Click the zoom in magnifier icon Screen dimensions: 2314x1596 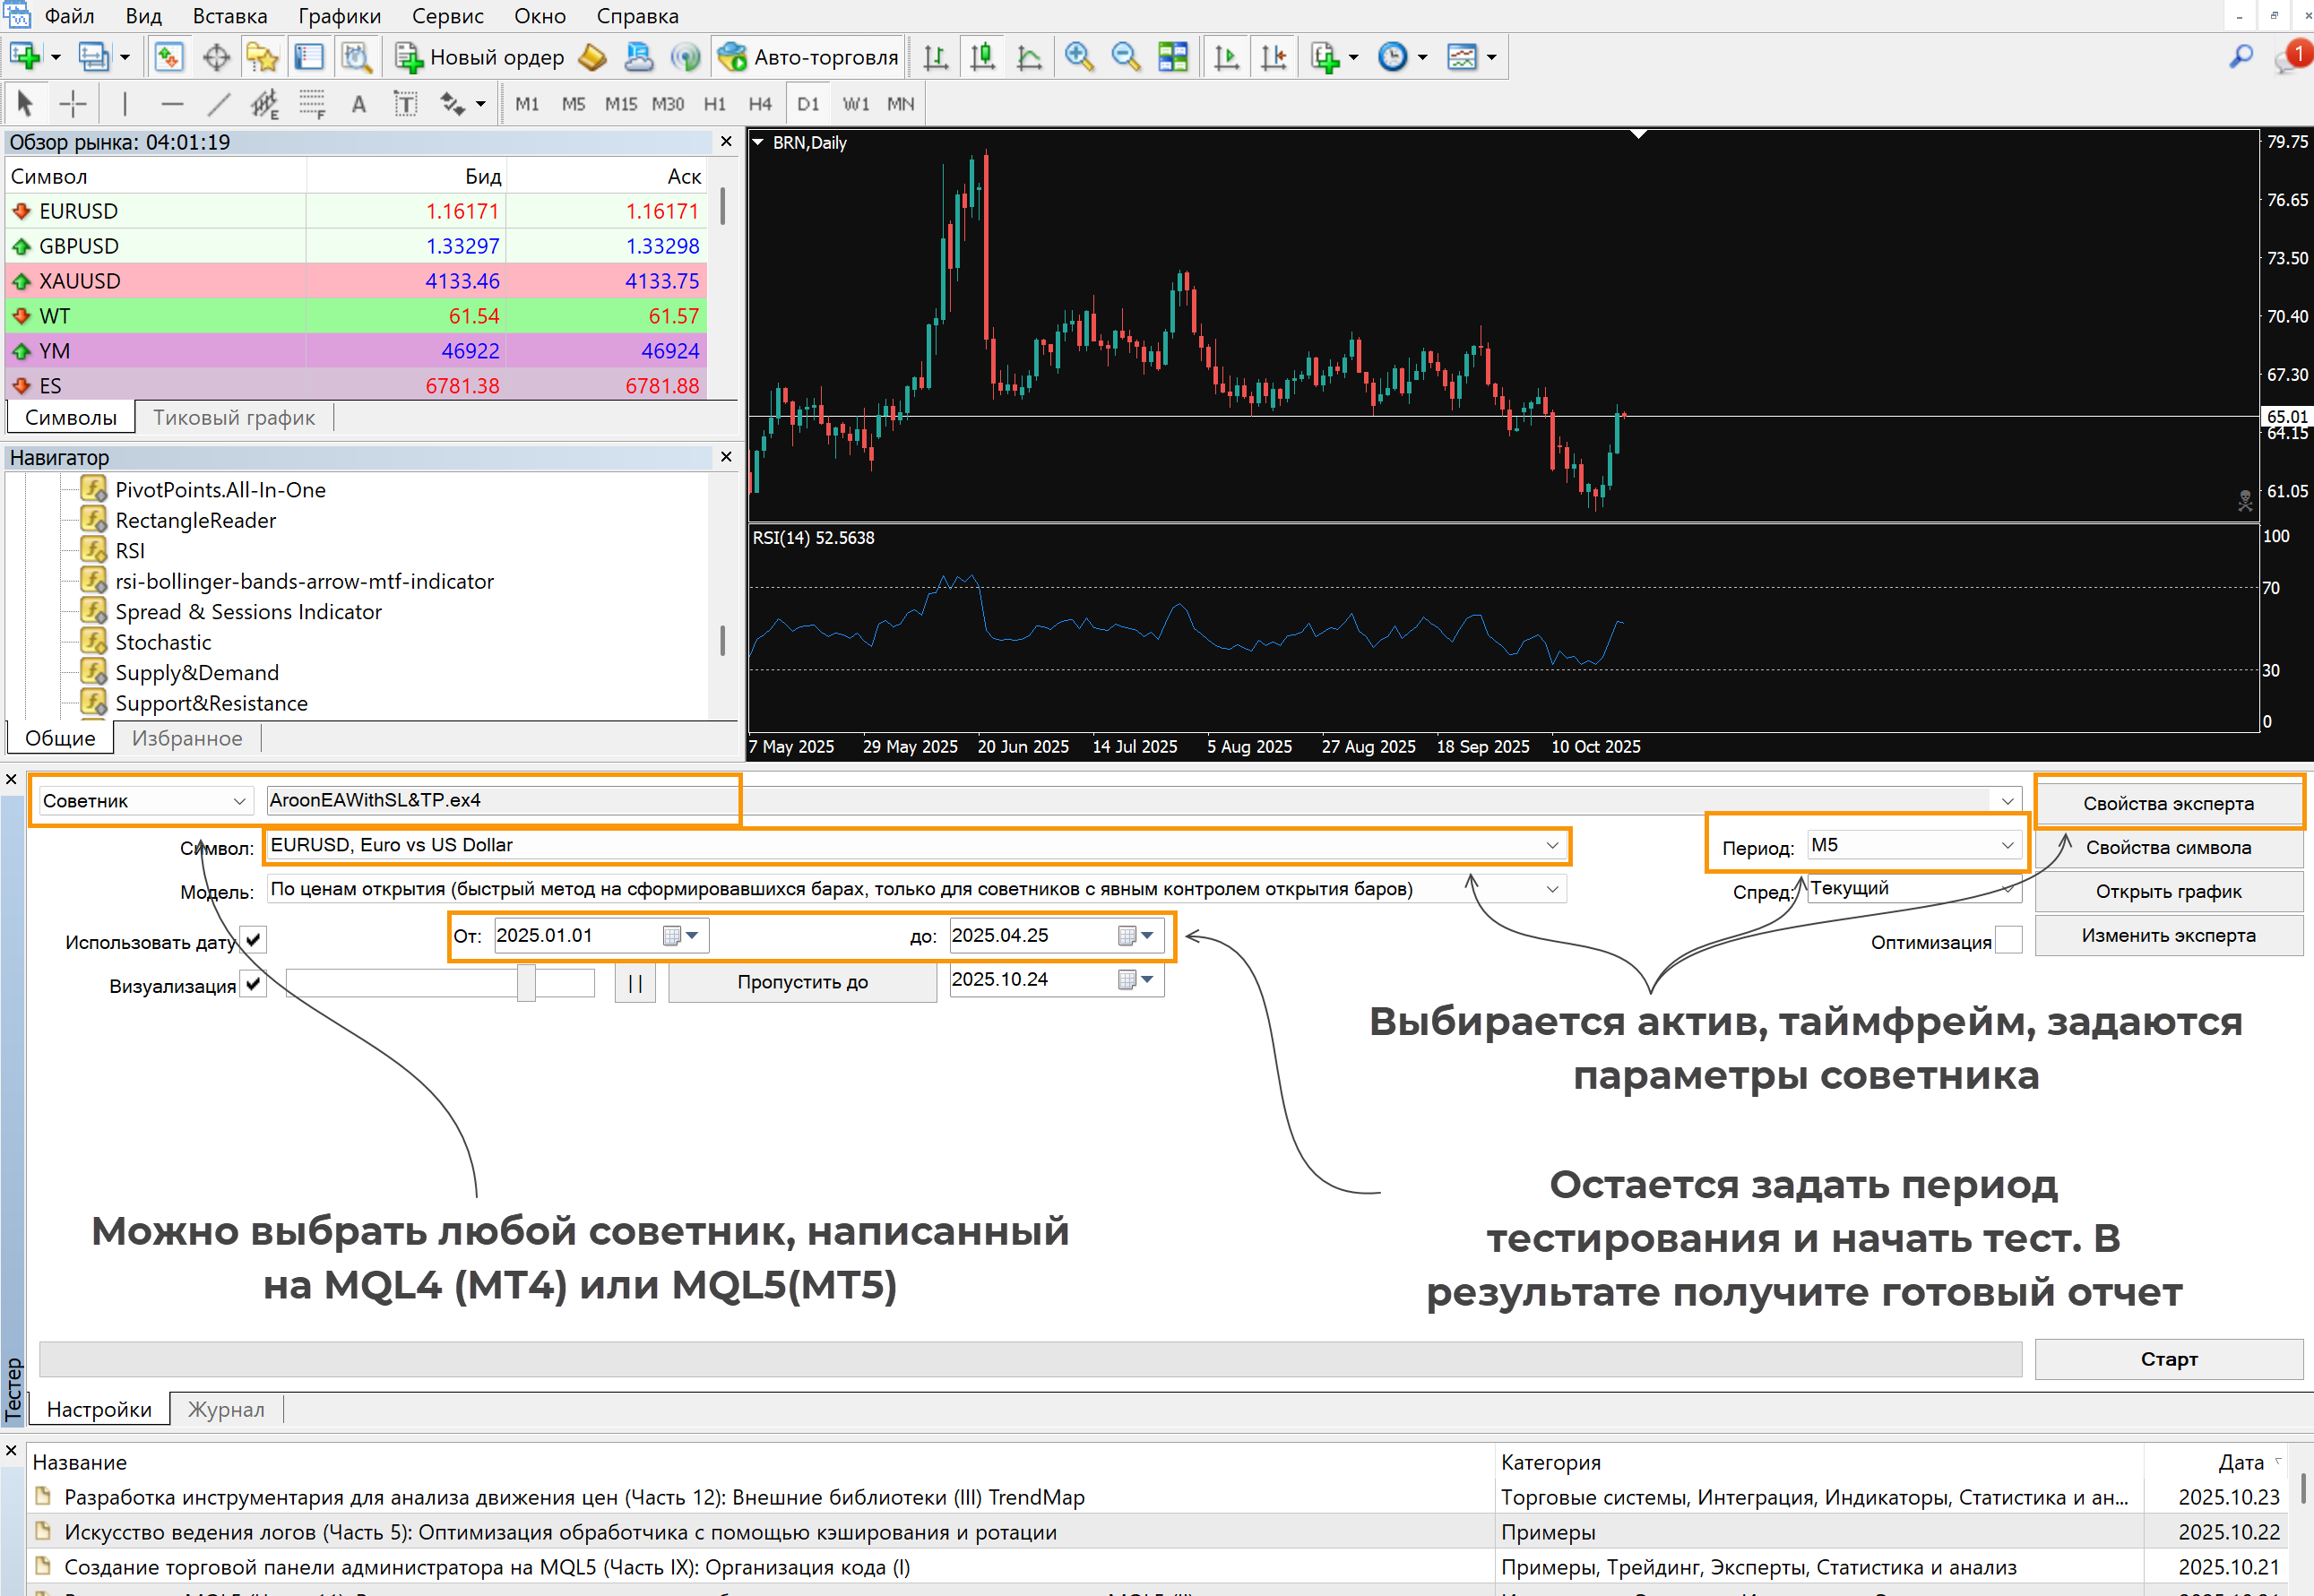click(x=1078, y=57)
